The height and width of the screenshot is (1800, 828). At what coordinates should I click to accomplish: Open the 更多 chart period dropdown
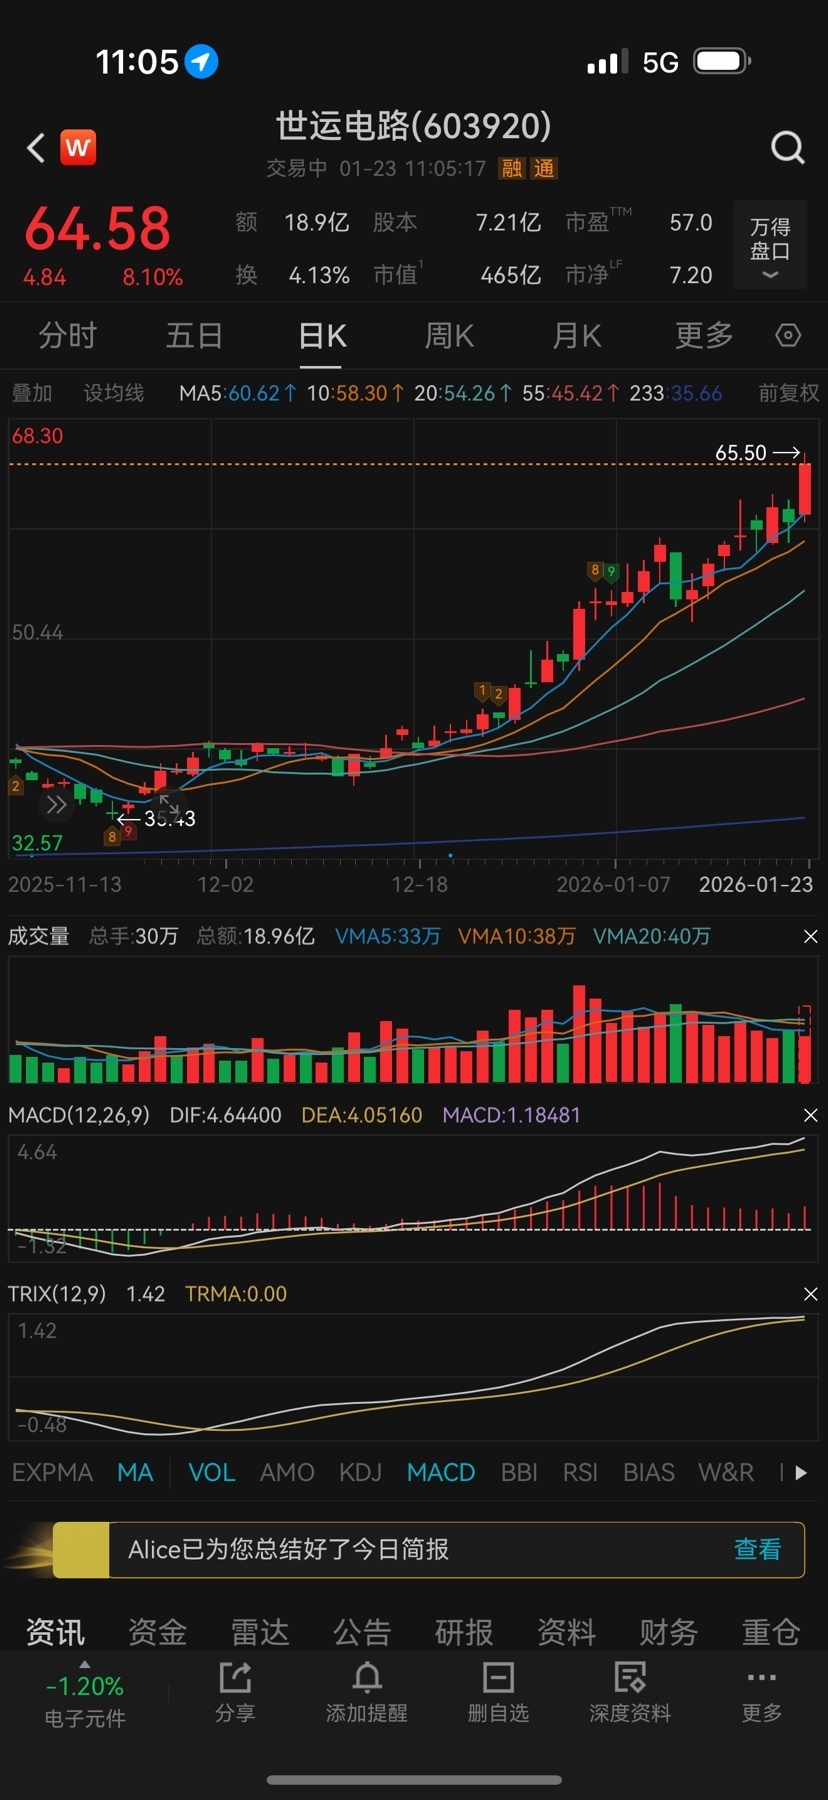pyautogui.click(x=704, y=336)
